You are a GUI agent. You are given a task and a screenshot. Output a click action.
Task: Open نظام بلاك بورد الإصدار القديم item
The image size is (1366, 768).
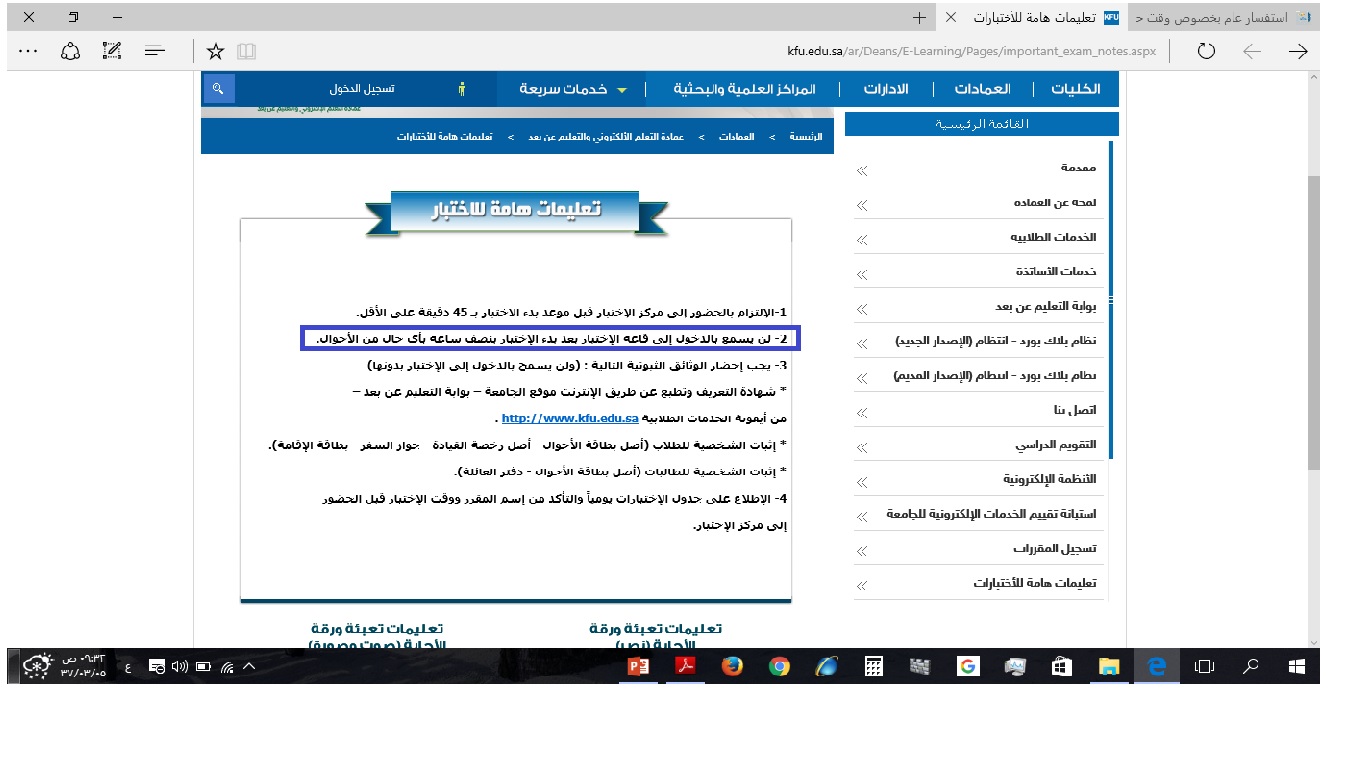[995, 376]
